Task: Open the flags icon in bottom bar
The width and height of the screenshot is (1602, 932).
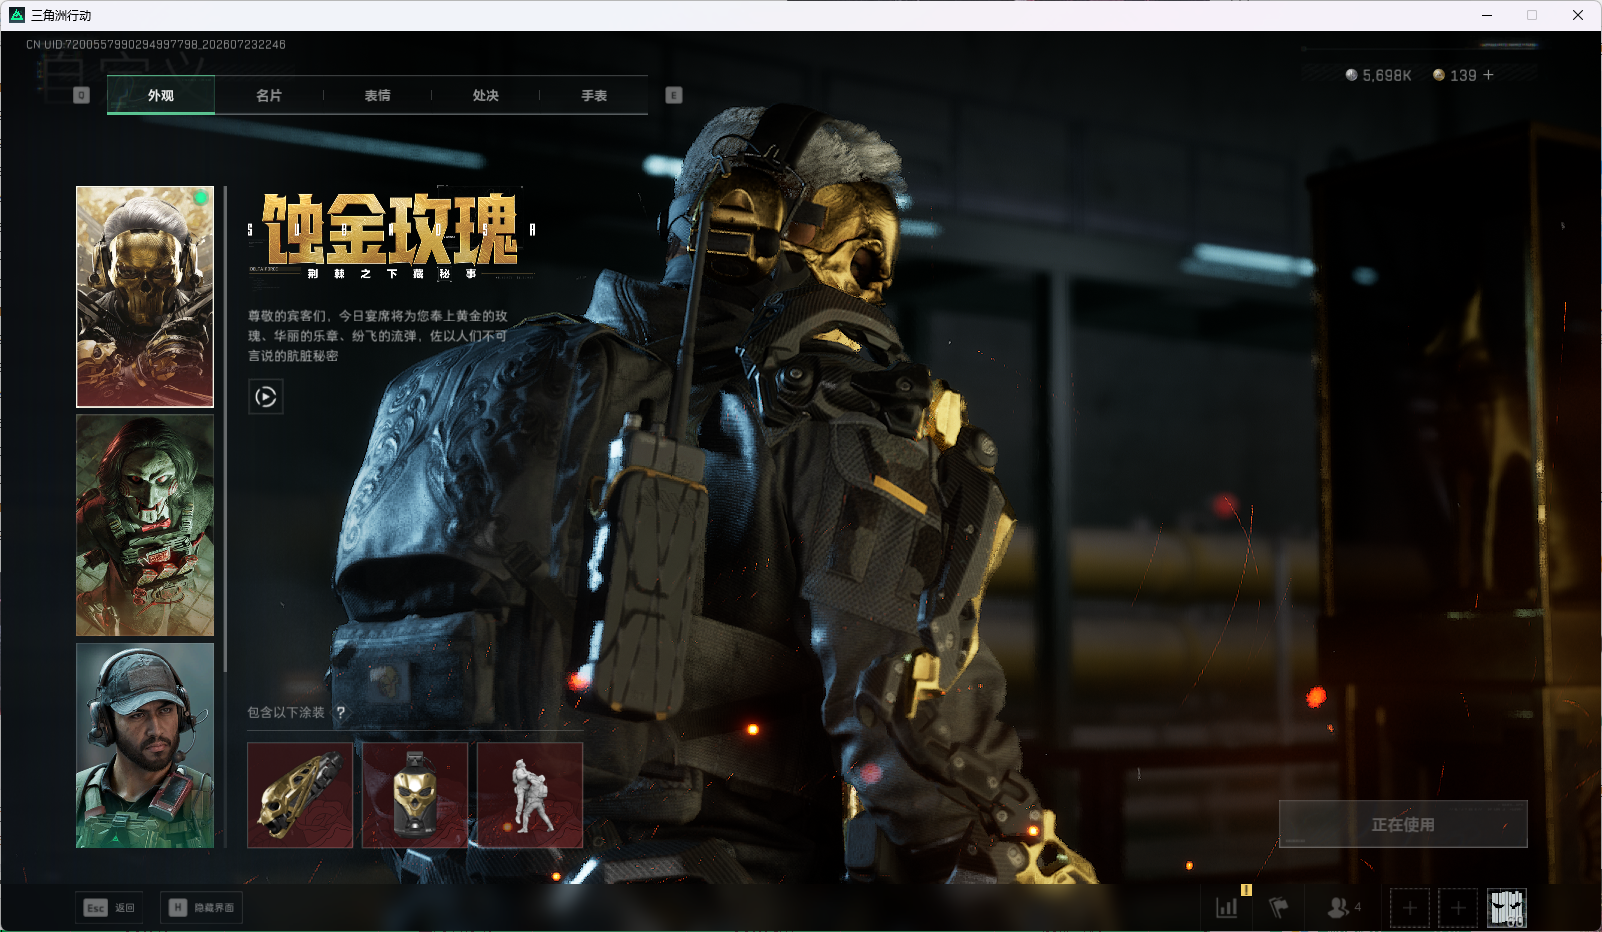Action: coord(1279,908)
